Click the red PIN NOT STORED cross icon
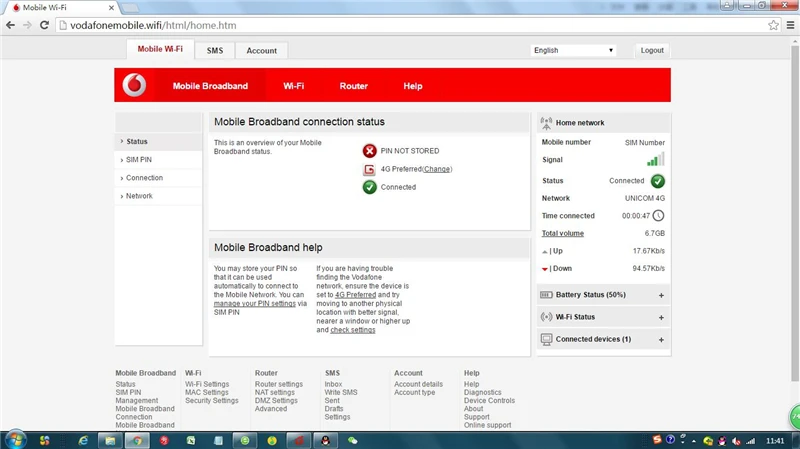Viewport: 800px width, 449px height. (369, 151)
